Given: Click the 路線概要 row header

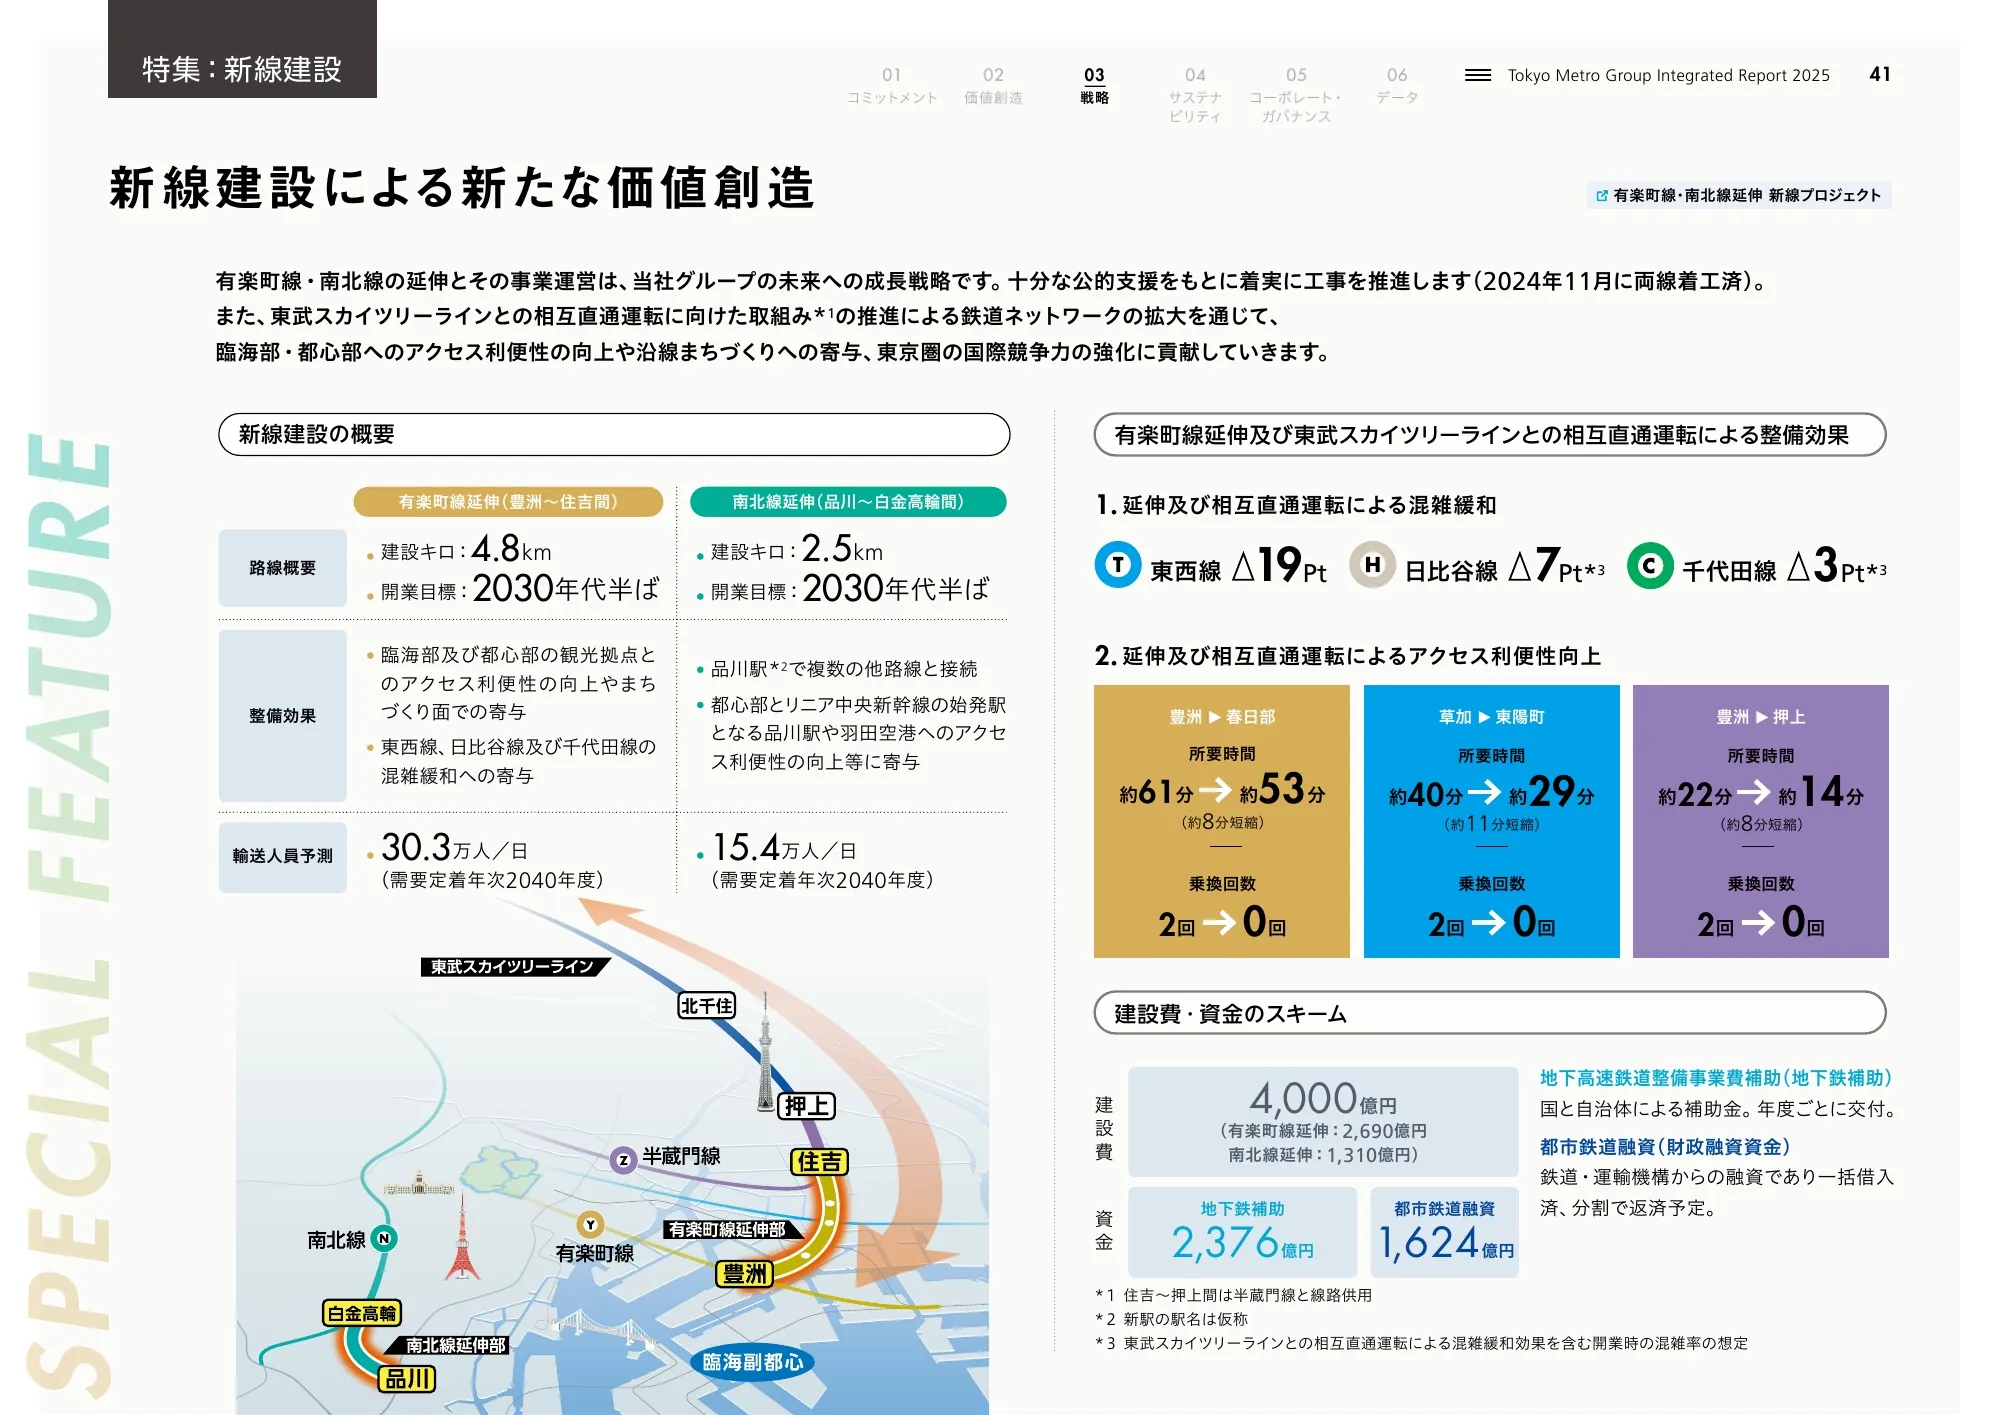Looking at the screenshot, I should pos(283,568).
